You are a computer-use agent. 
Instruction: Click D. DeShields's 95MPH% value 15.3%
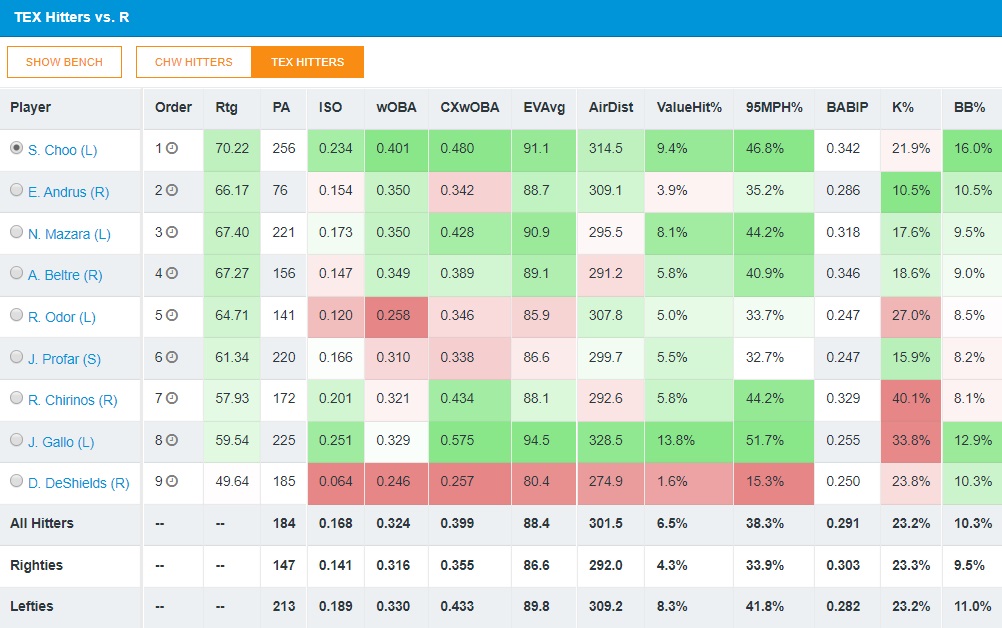coord(764,481)
